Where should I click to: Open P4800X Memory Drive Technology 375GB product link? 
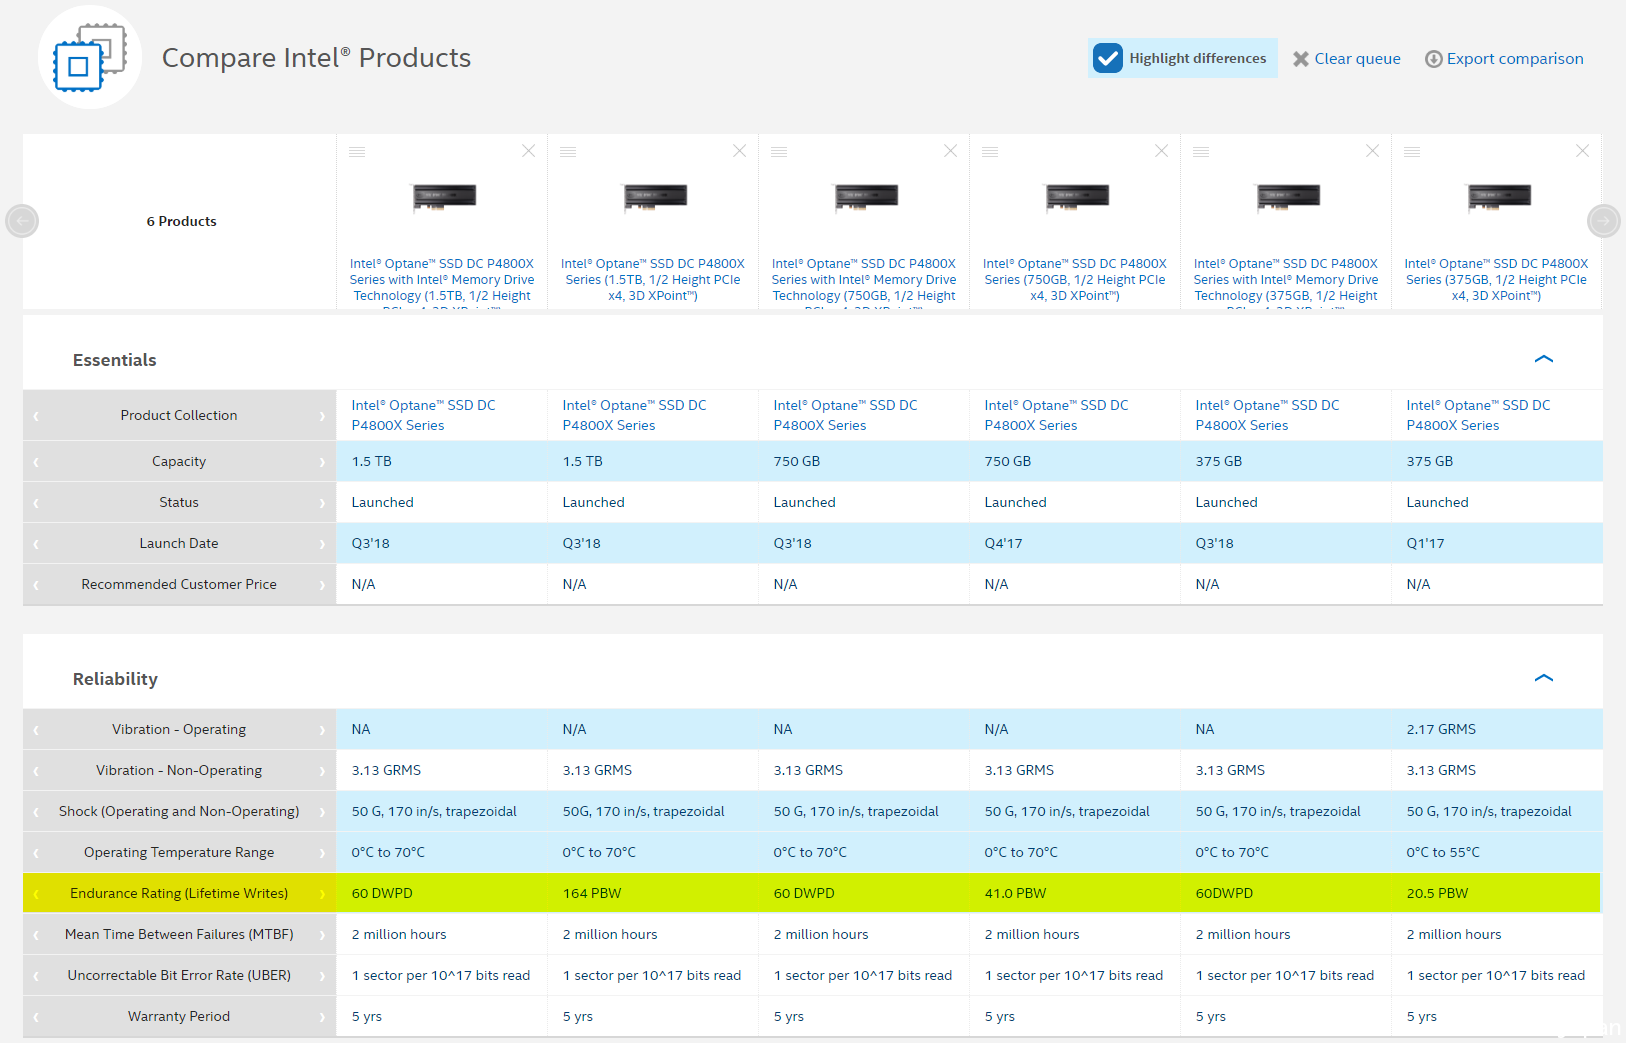point(1286,282)
